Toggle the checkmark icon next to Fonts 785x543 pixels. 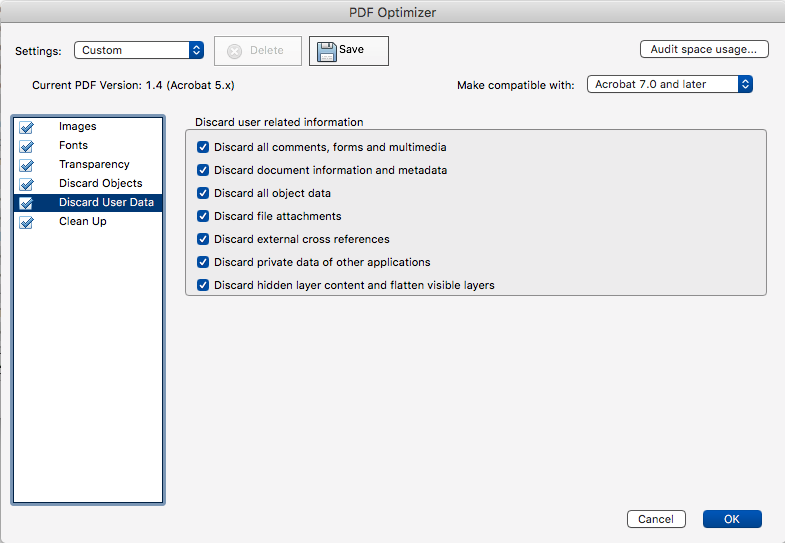pyautogui.click(x=27, y=147)
